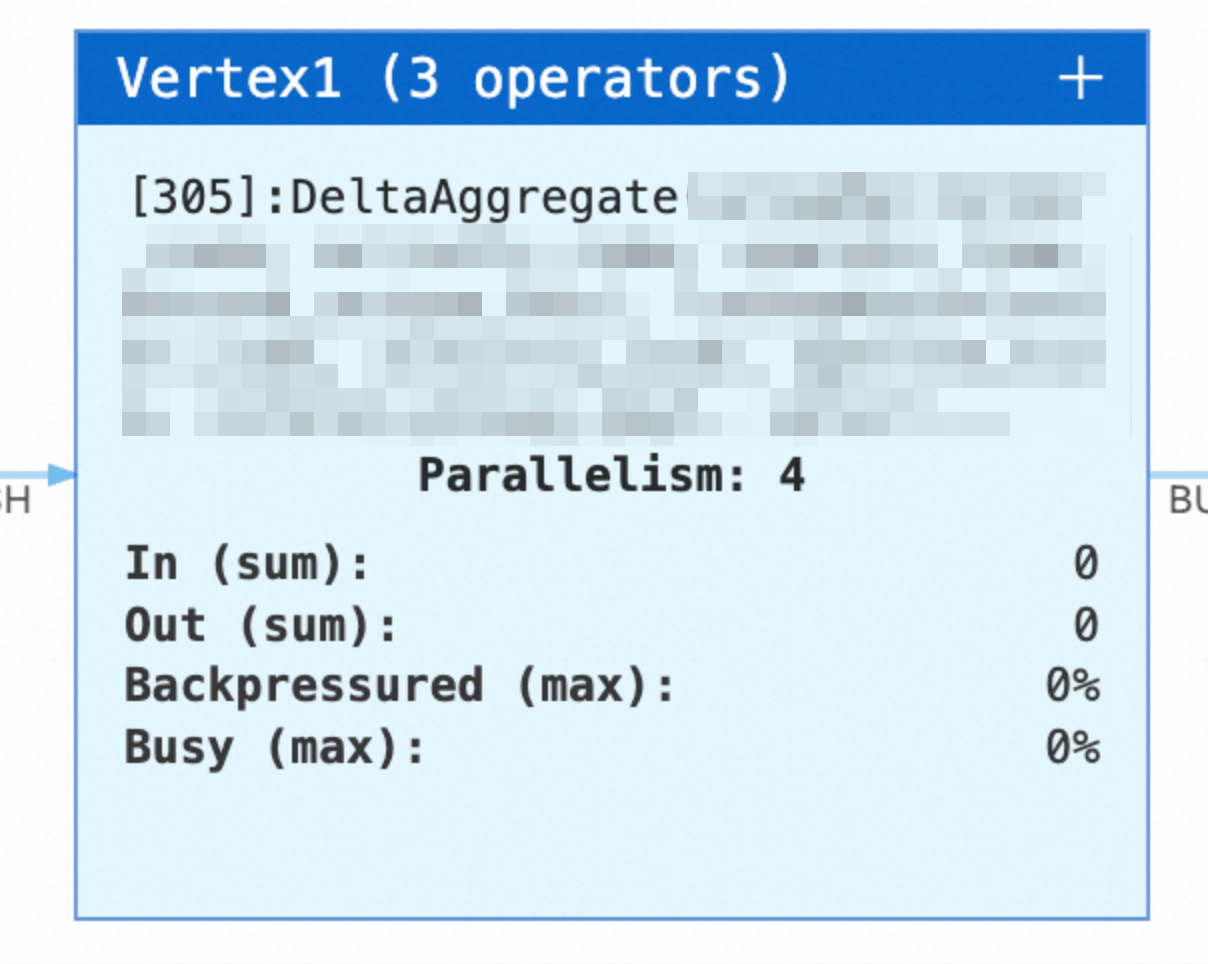This screenshot has width=1208, height=964.
Task: Click the Vertex1 (3 operators) header title
Action: [x=454, y=78]
